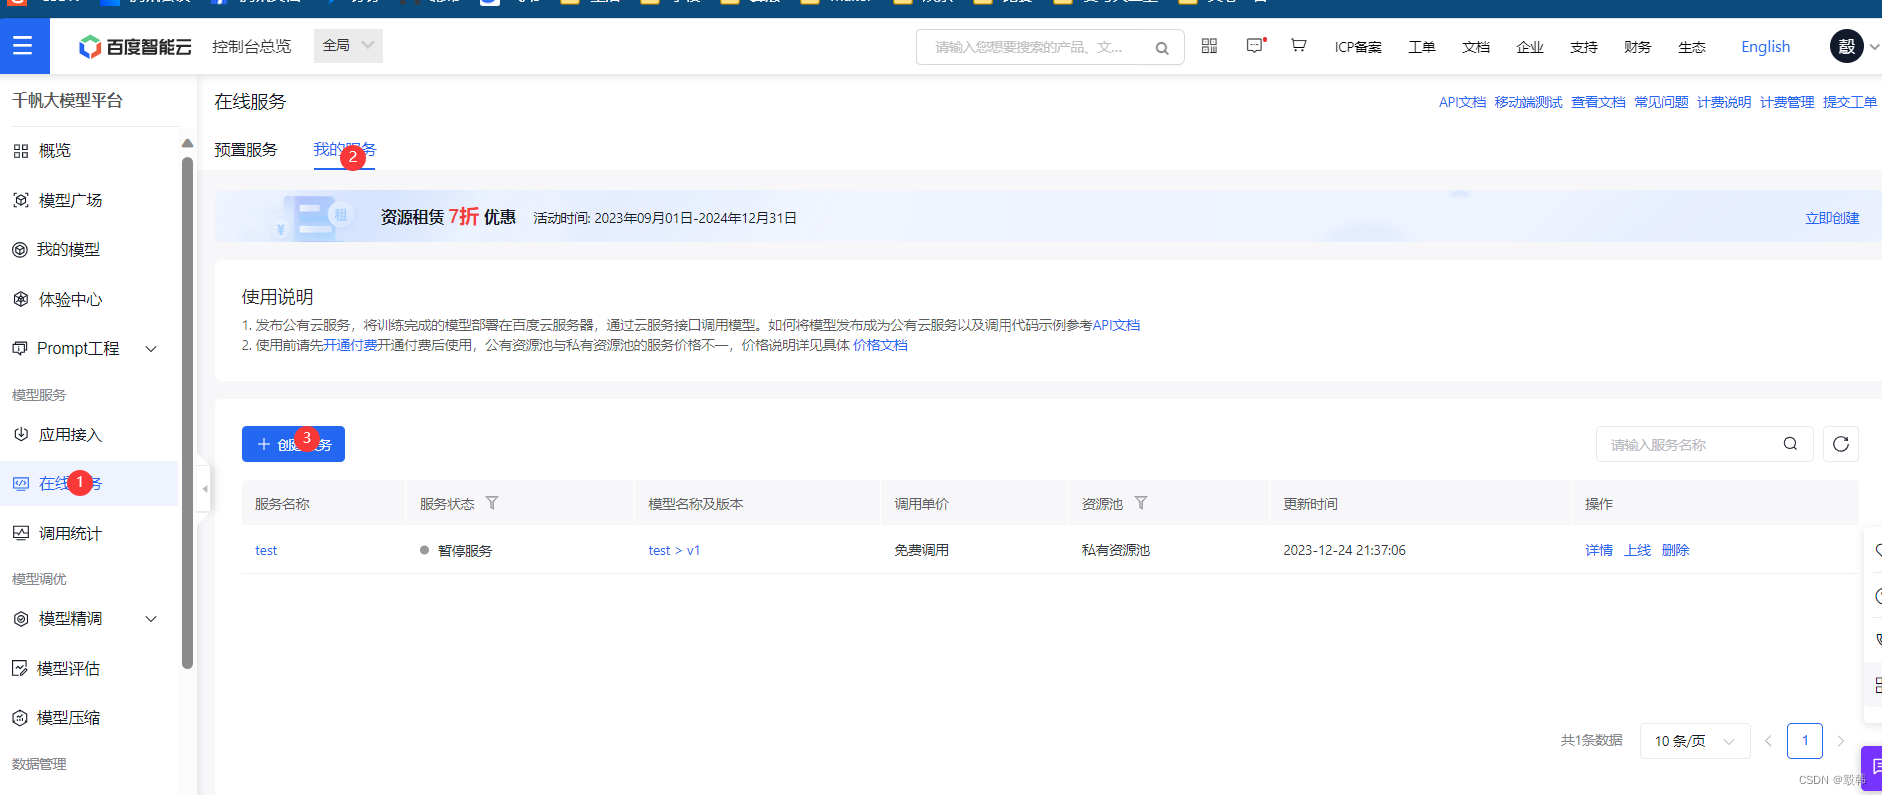Open the 查看文档 link
Screen dimensions: 1882x795
coord(1598,102)
